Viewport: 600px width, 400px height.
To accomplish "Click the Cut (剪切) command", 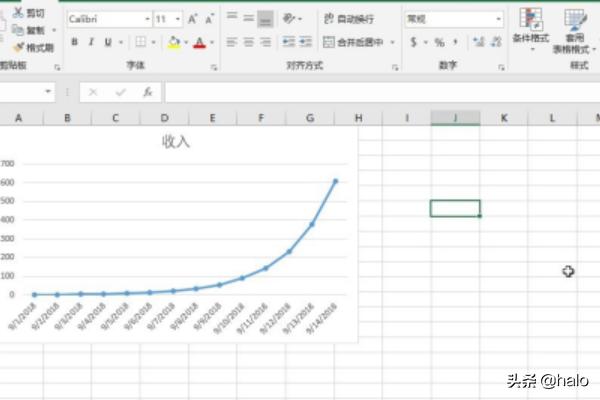I will (29, 13).
